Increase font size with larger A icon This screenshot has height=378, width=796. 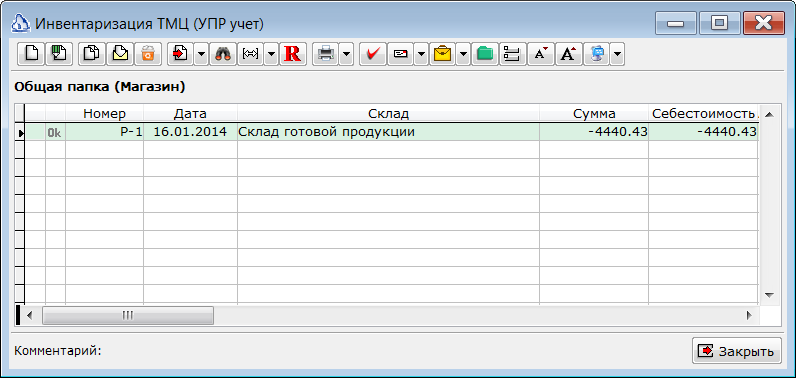[x=569, y=53]
